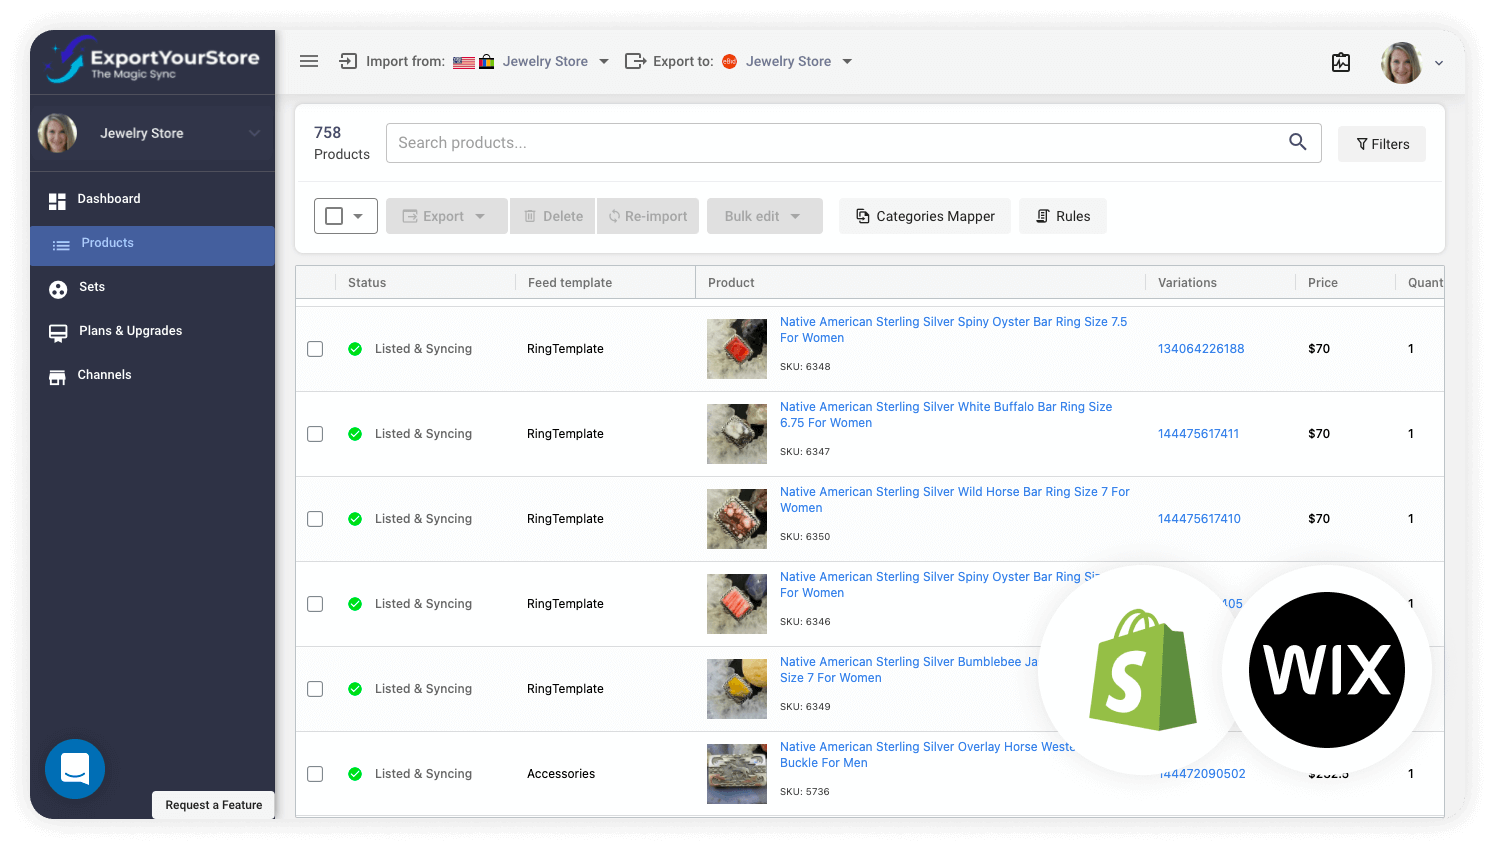Open the Channels section in the sidebar

click(104, 375)
